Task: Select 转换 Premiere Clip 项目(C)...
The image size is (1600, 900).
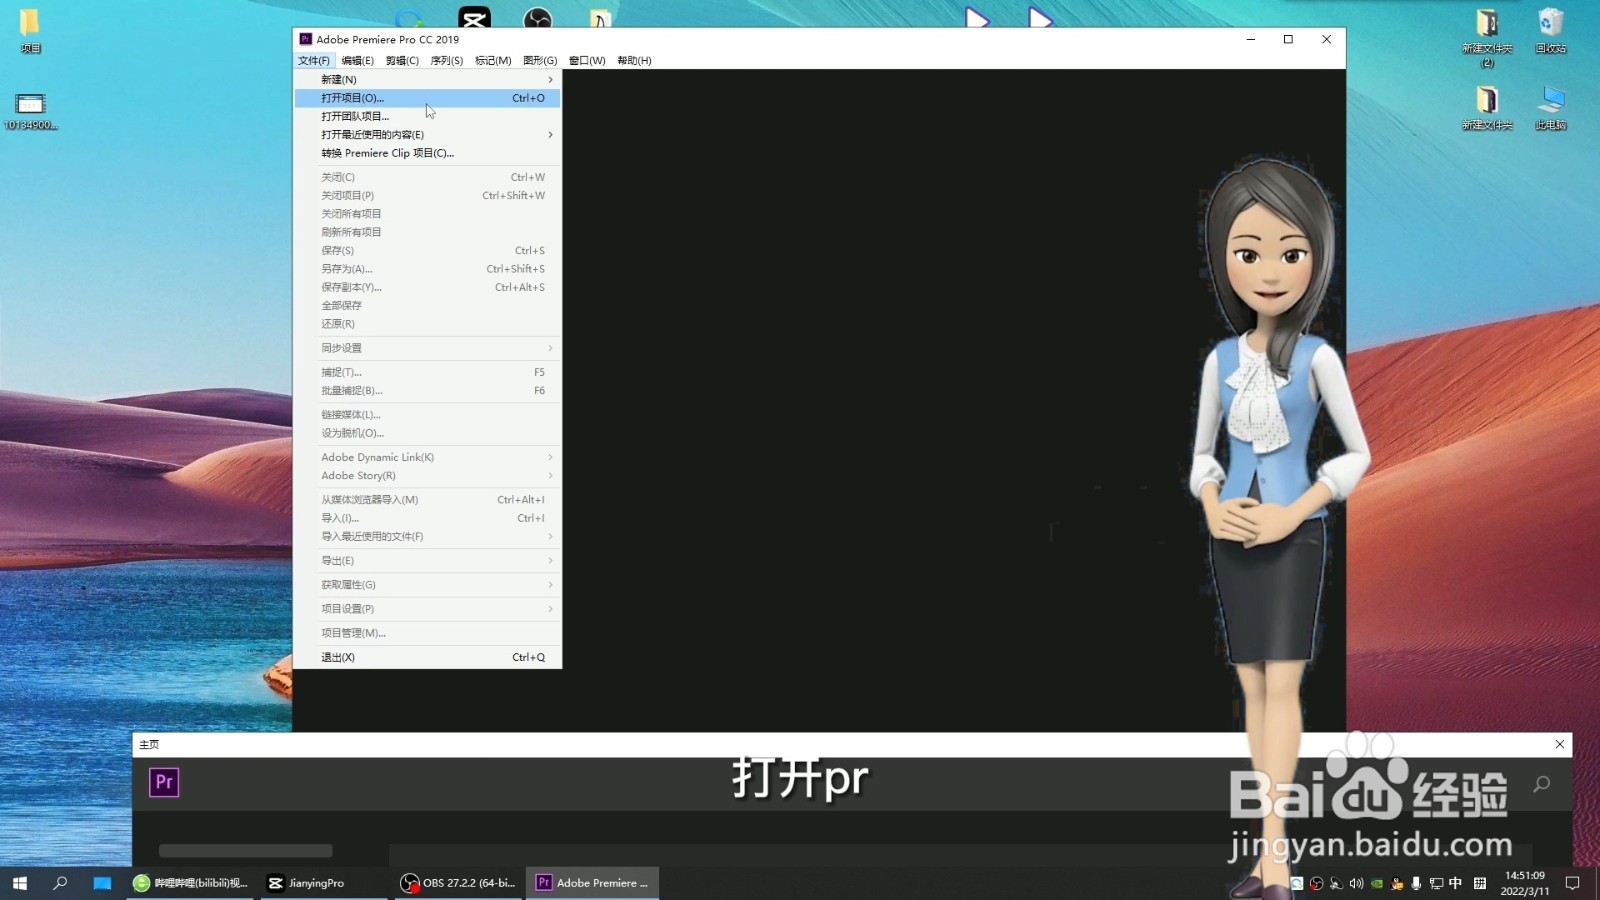Action: (x=427, y=153)
